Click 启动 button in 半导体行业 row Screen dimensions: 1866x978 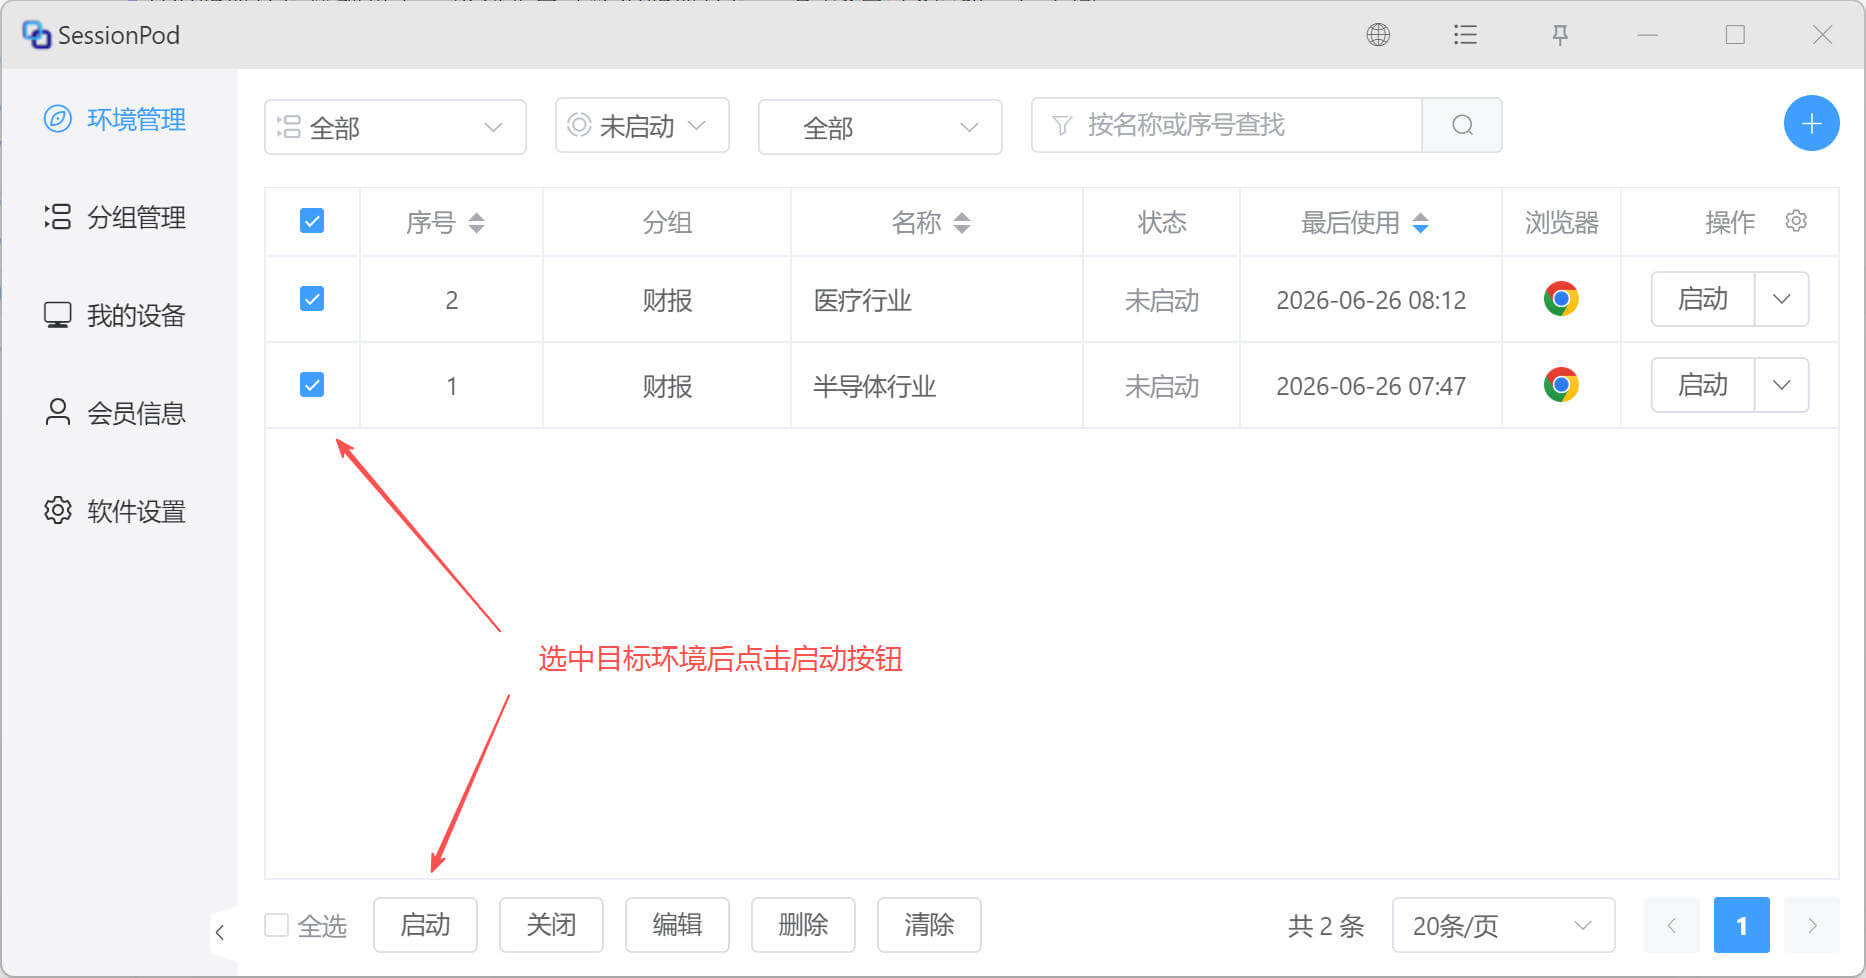(1702, 385)
